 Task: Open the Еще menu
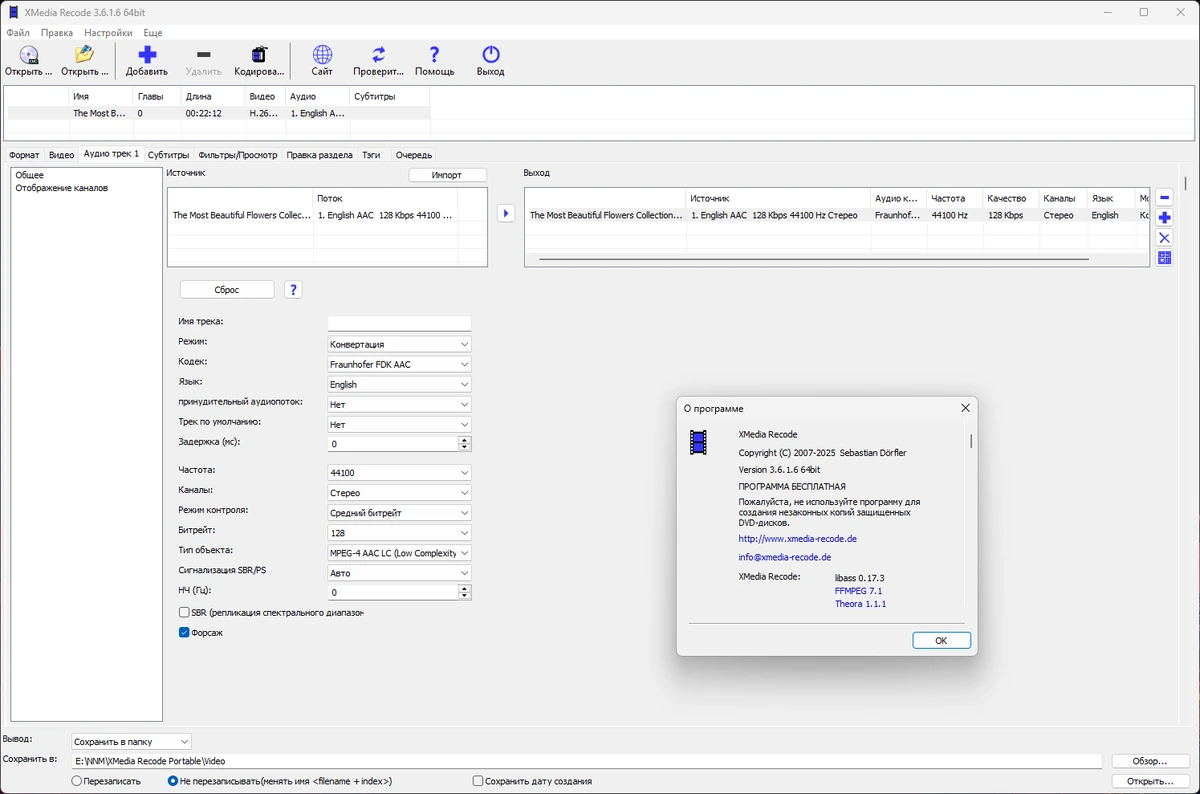[x=153, y=33]
